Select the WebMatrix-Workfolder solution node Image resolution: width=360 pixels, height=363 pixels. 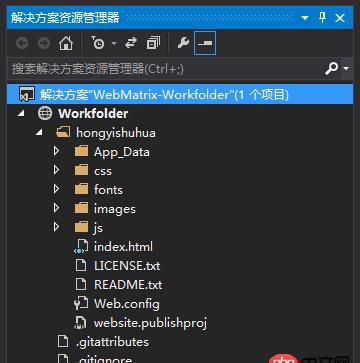[x=180, y=94]
